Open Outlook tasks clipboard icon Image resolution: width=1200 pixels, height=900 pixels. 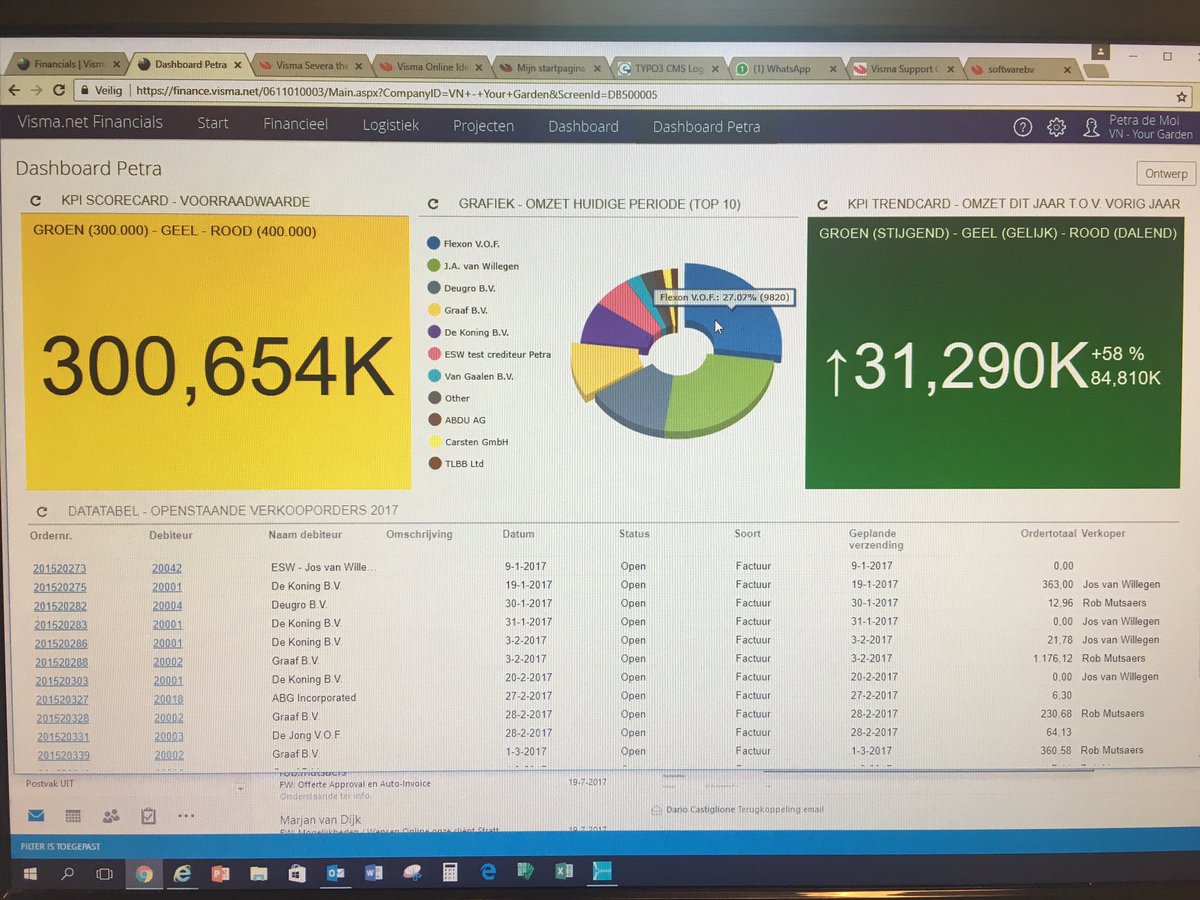click(x=148, y=816)
